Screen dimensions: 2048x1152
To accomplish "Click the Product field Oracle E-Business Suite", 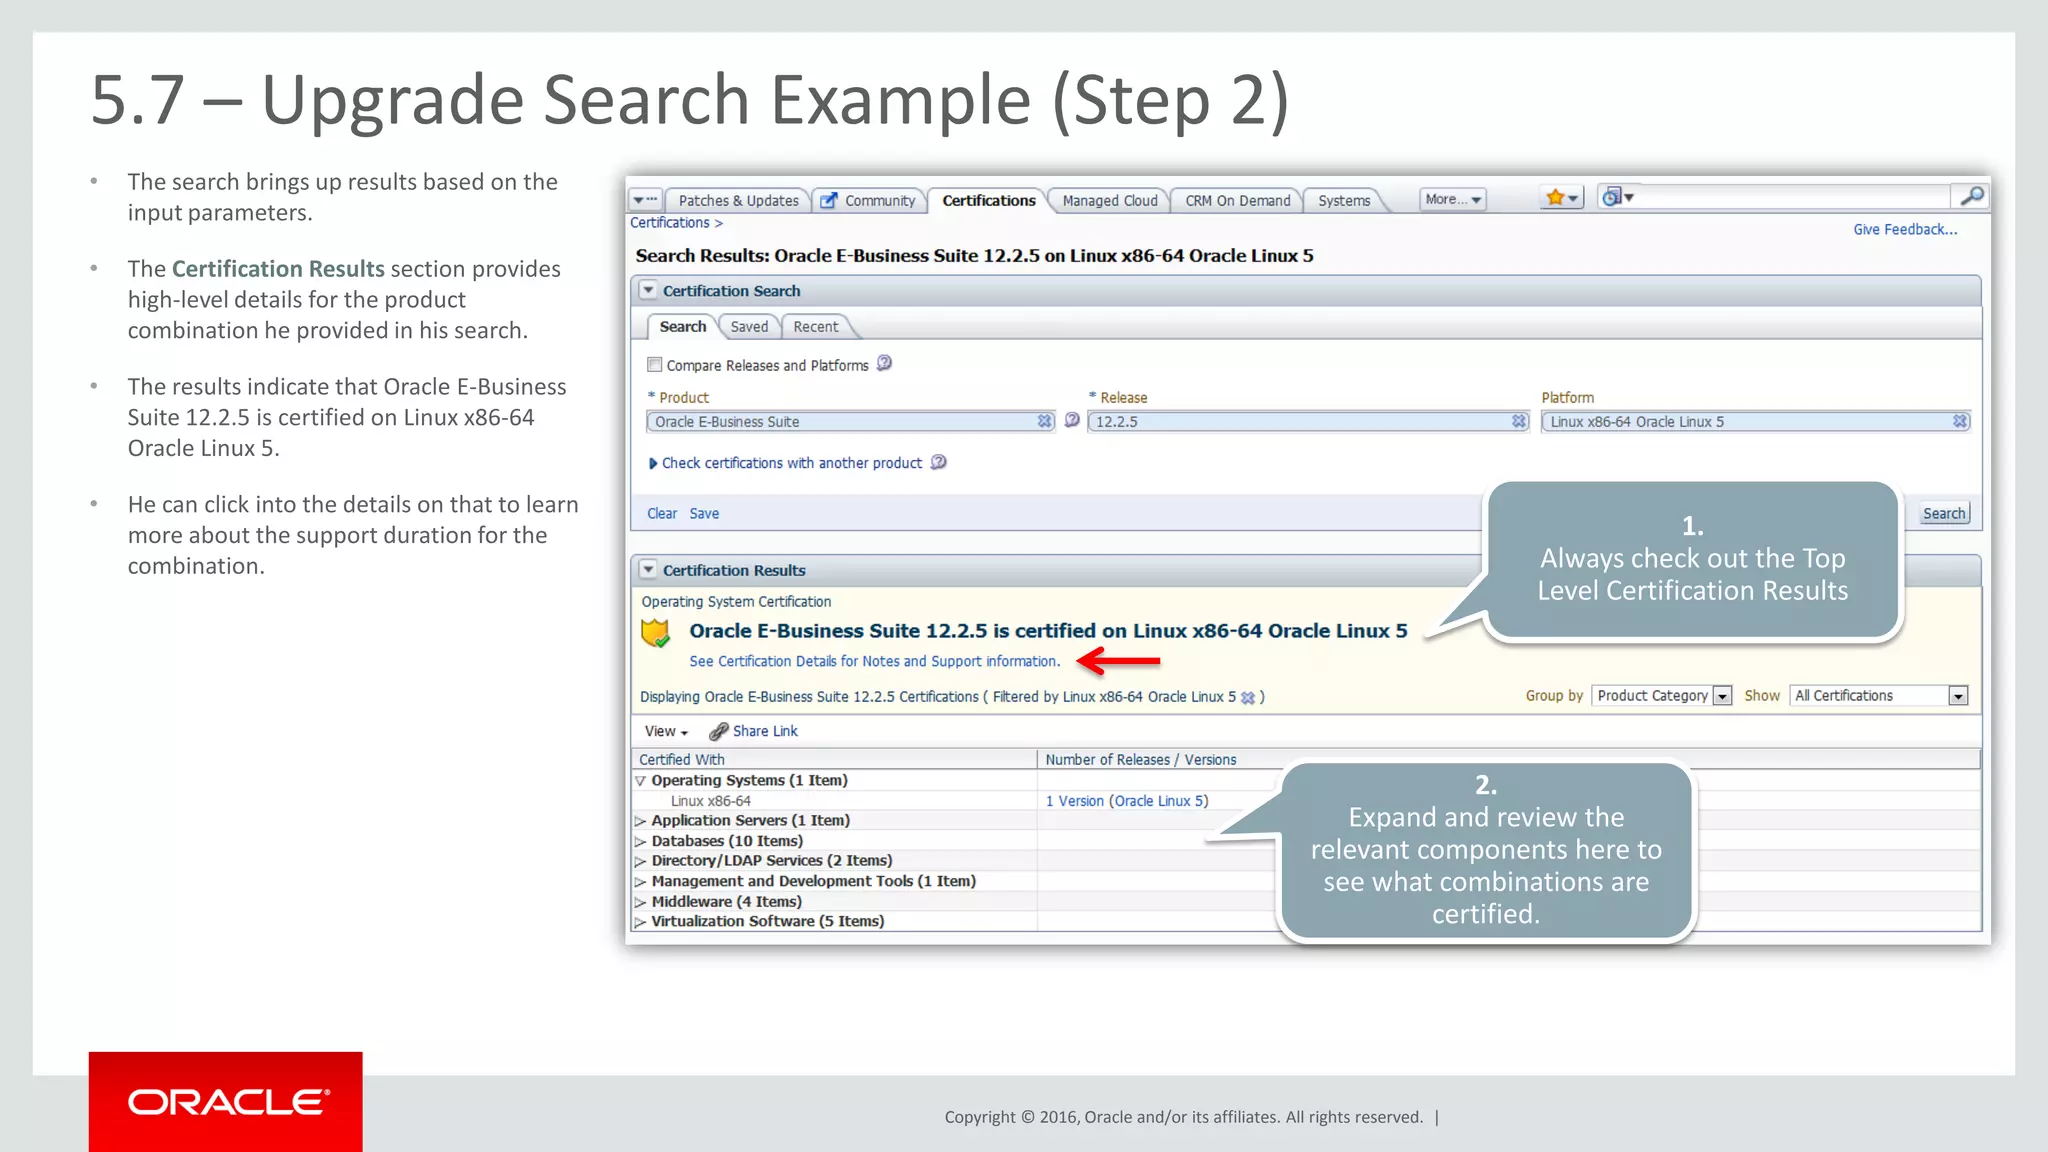I will [x=850, y=422].
